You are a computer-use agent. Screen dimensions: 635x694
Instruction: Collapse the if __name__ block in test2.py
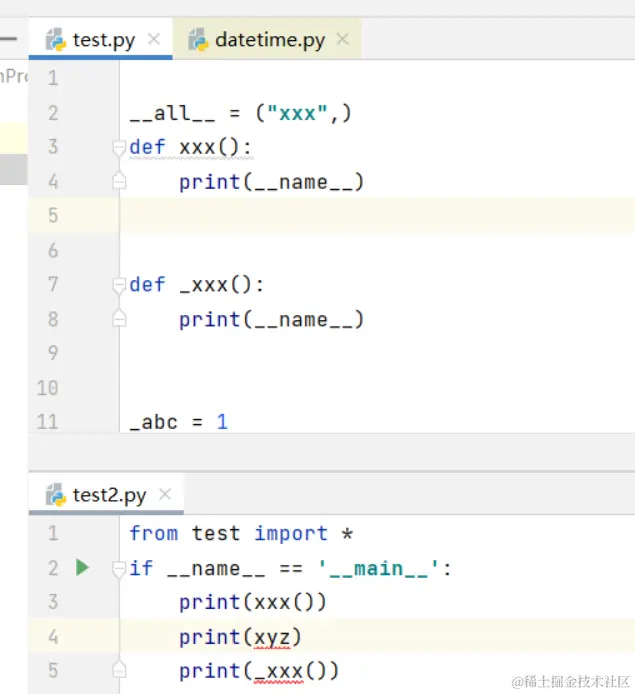click(119, 569)
